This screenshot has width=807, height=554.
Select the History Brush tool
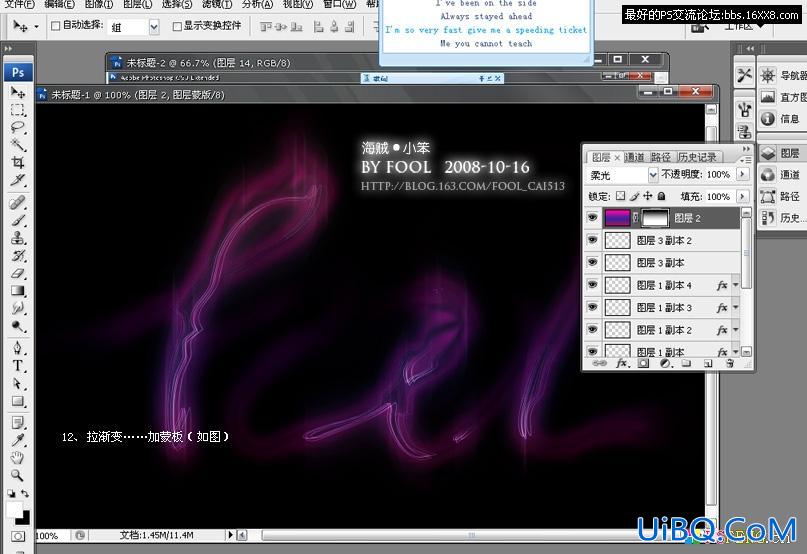pyautogui.click(x=18, y=255)
